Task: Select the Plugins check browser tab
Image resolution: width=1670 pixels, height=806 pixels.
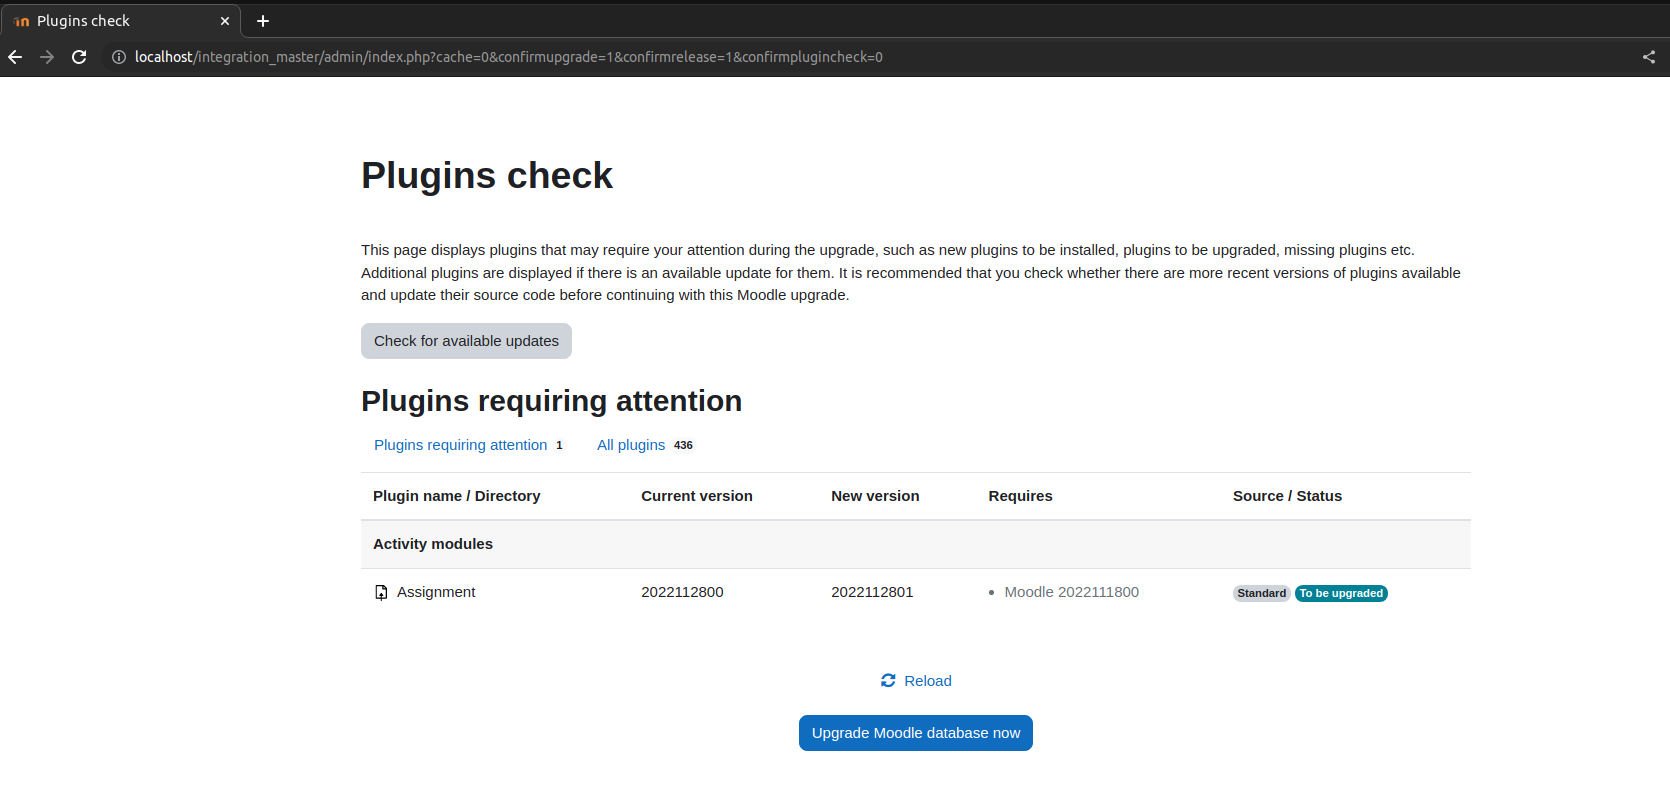Action: pos(120,21)
